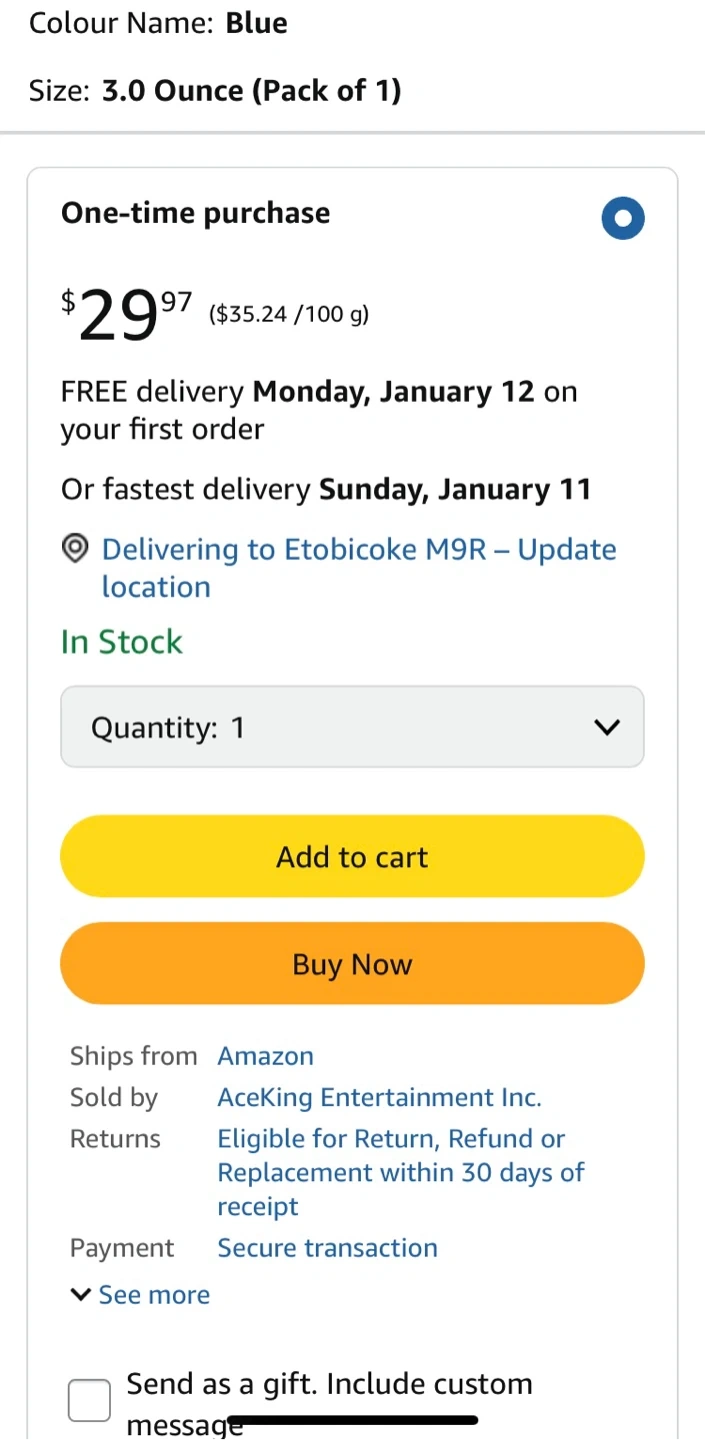705x1440 pixels.
Task: Open the Amazon link beside Ships from
Action: coord(265,1056)
